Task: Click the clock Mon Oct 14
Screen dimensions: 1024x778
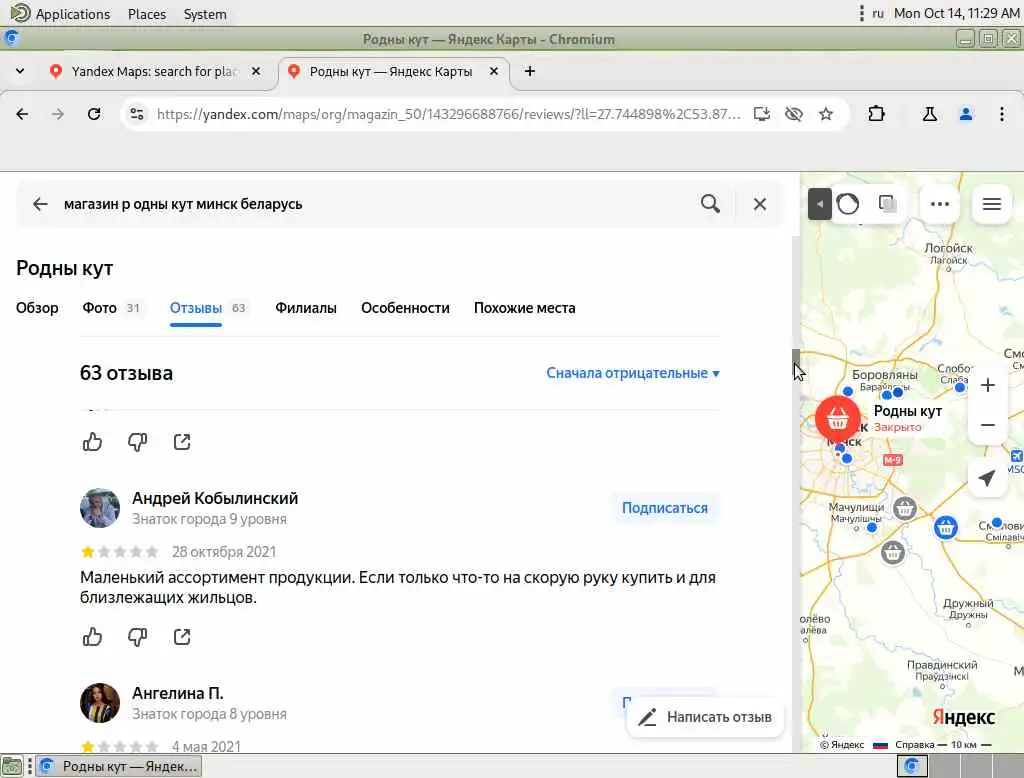Action: [x=956, y=13]
